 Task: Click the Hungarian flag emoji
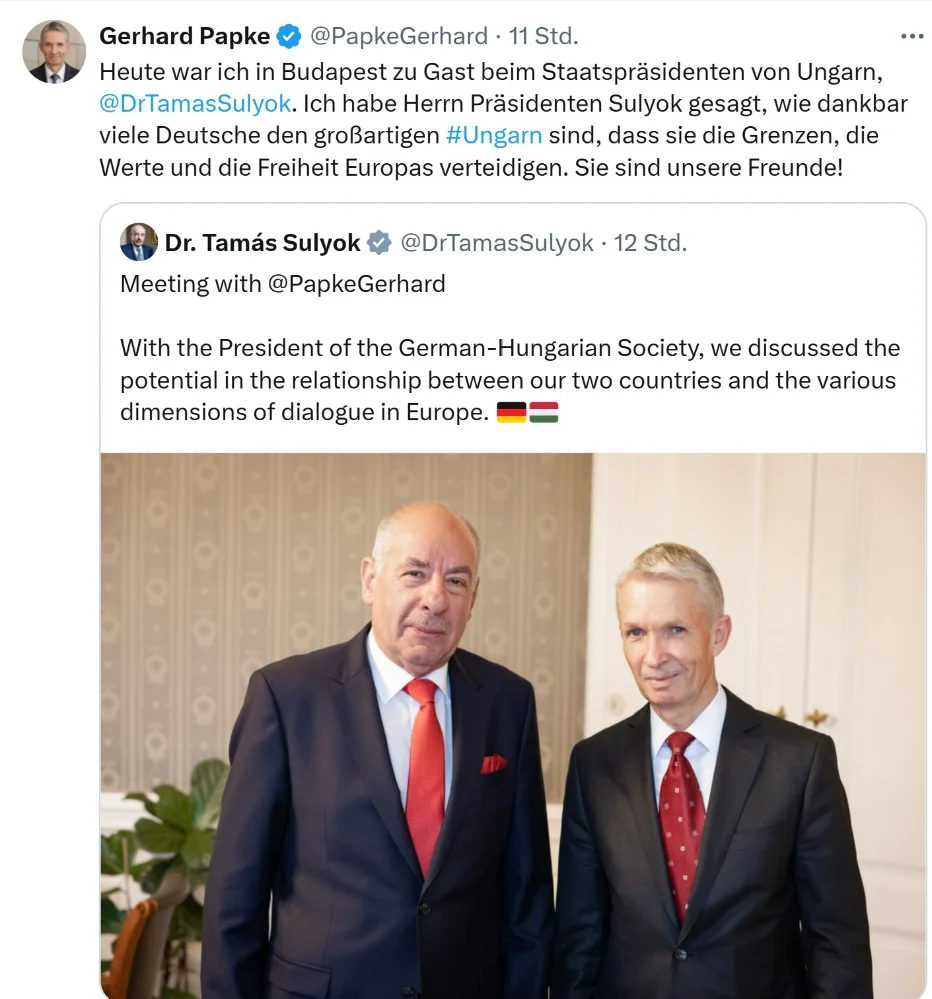tap(543, 412)
